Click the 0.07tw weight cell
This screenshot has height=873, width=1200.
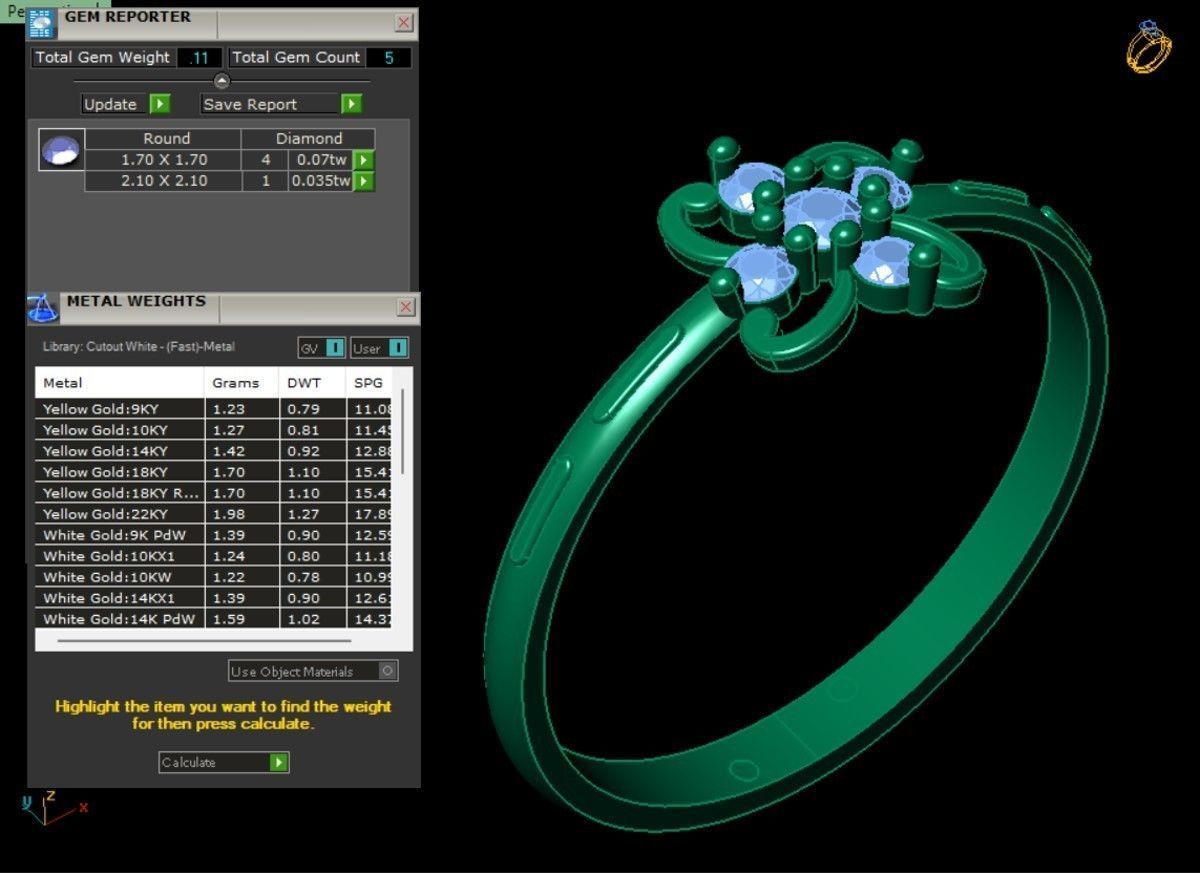click(x=321, y=160)
